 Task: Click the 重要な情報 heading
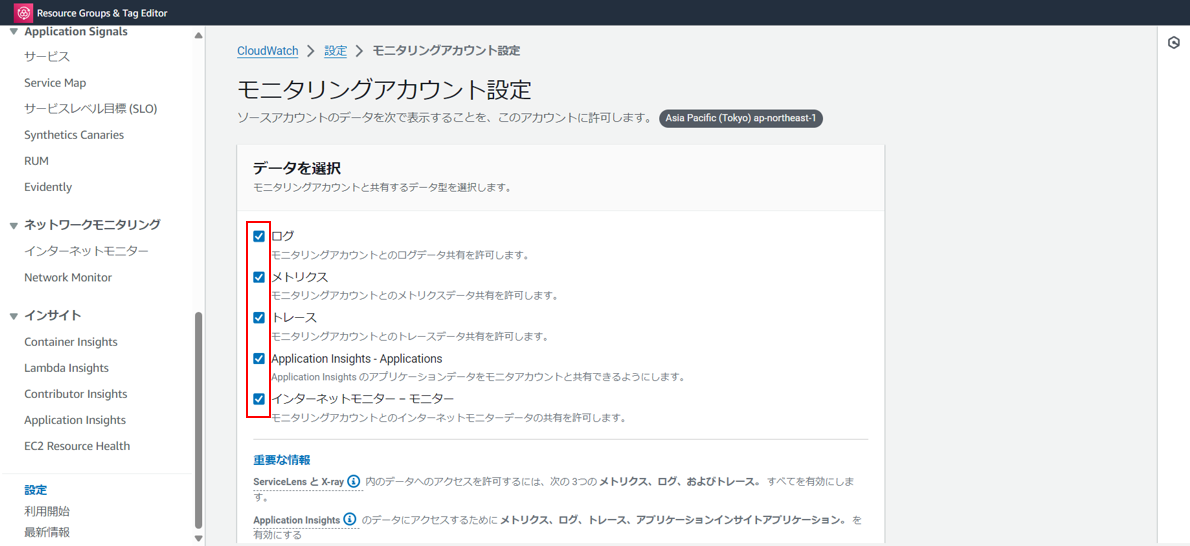coord(282,460)
